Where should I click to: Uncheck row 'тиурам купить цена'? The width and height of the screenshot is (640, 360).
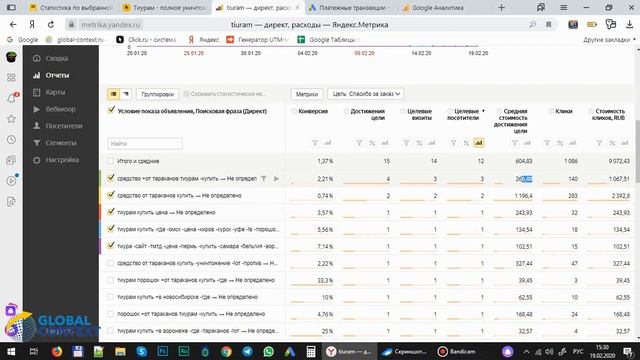[111, 212]
